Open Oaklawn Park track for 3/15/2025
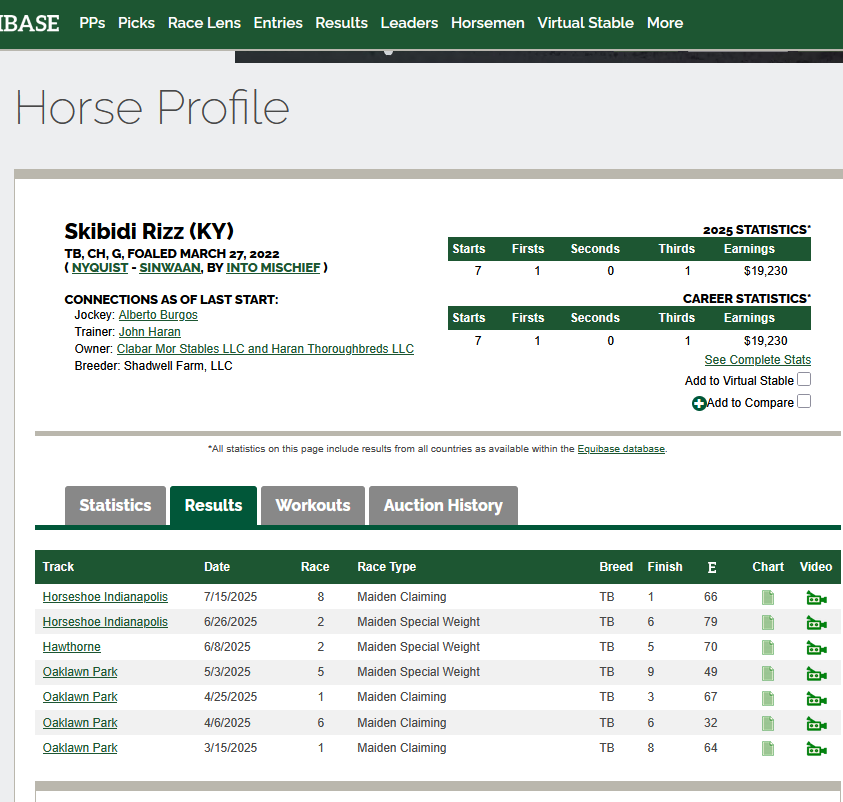 click(80, 748)
